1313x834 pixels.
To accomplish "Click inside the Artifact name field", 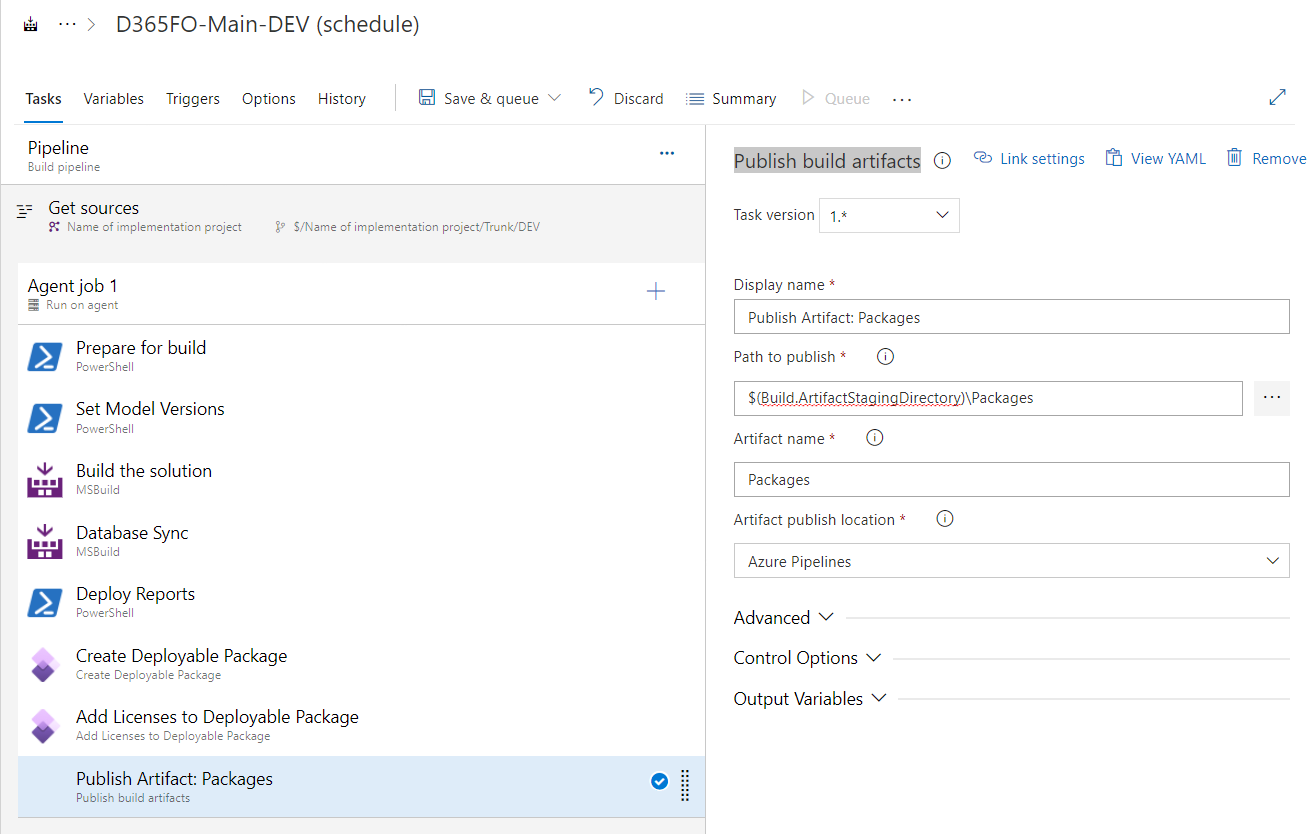I will coord(1010,479).
